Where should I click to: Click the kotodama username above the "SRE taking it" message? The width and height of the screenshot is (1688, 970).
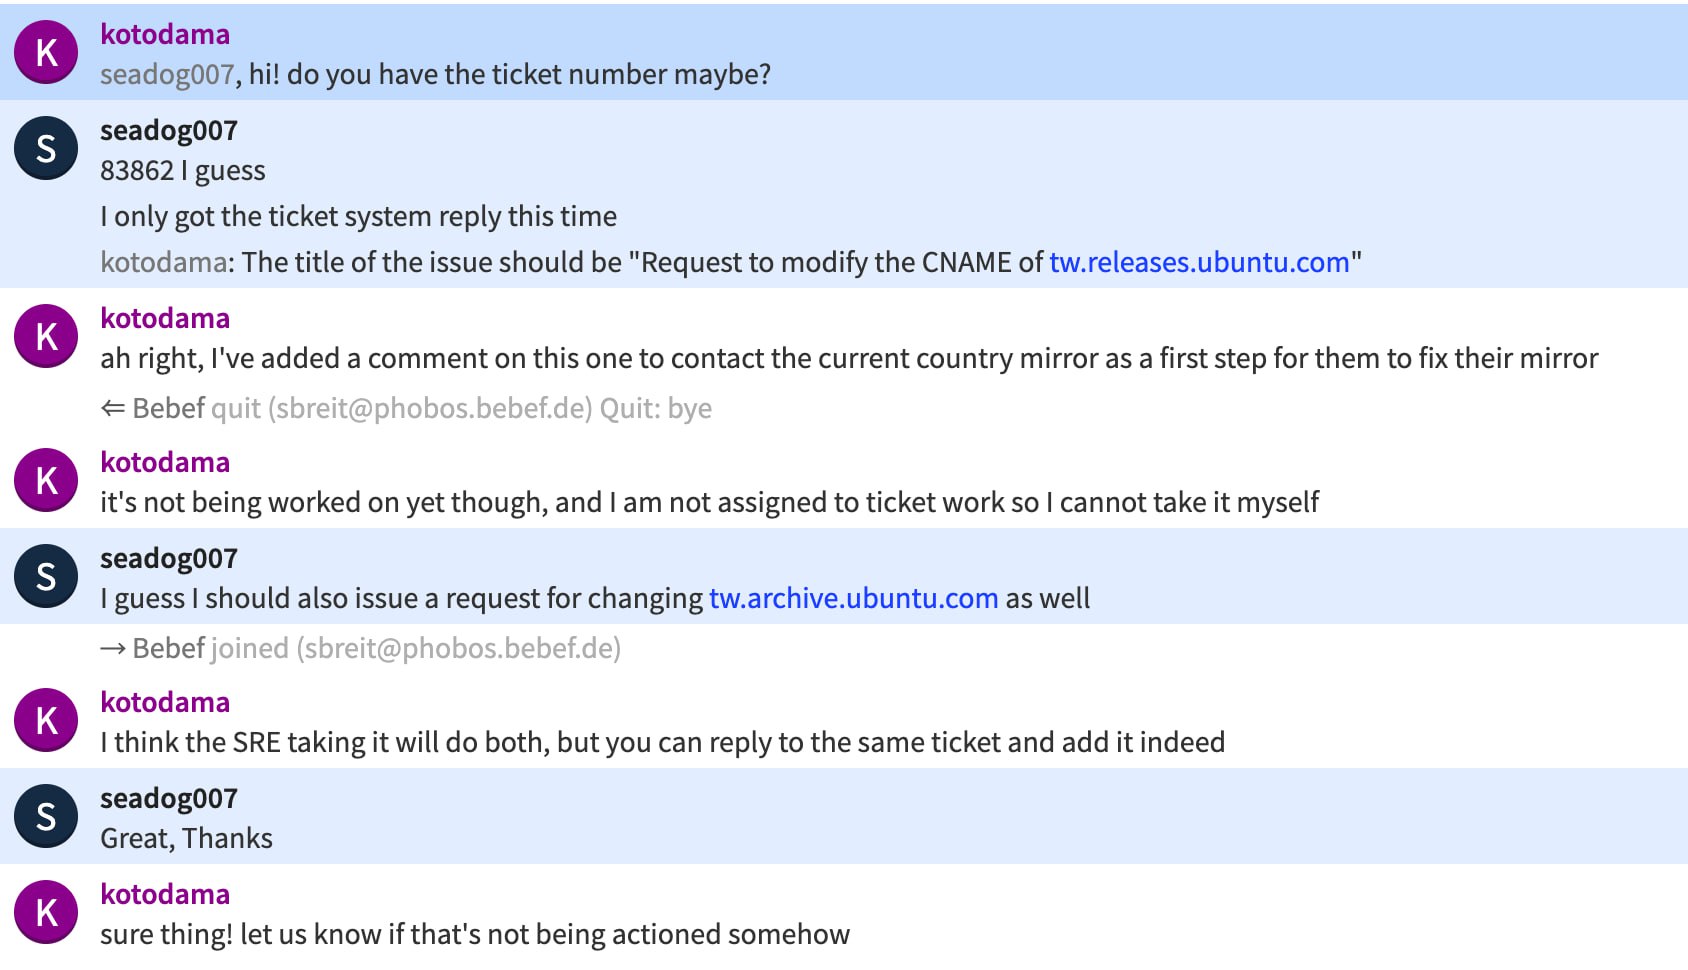point(165,702)
